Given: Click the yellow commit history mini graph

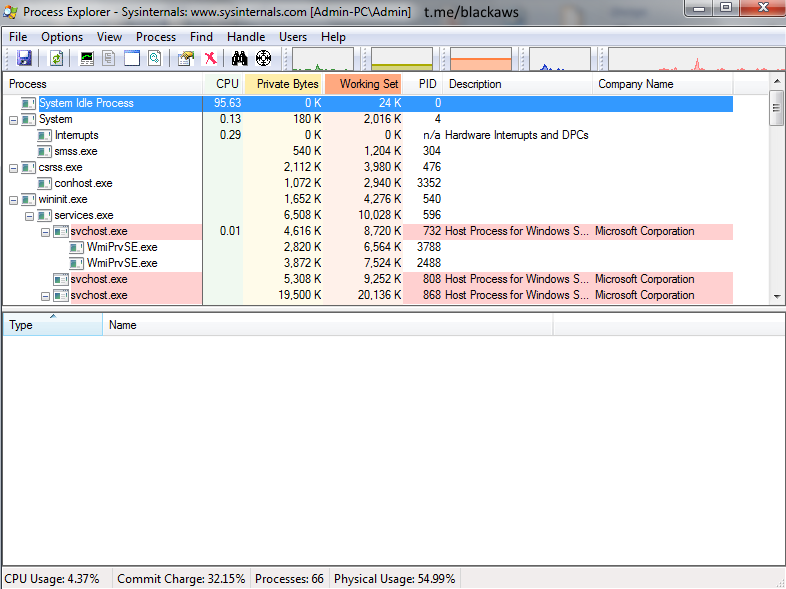Looking at the screenshot, I should [x=402, y=59].
